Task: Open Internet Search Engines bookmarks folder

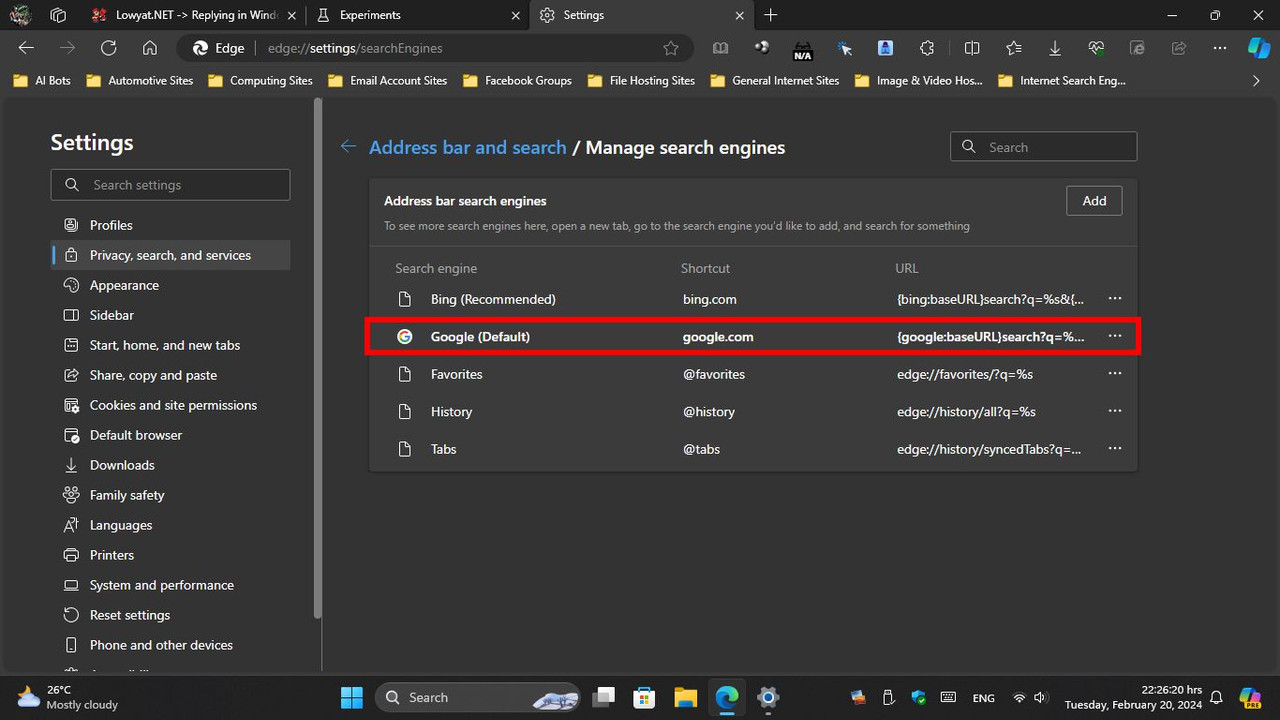Action: click(x=1062, y=81)
